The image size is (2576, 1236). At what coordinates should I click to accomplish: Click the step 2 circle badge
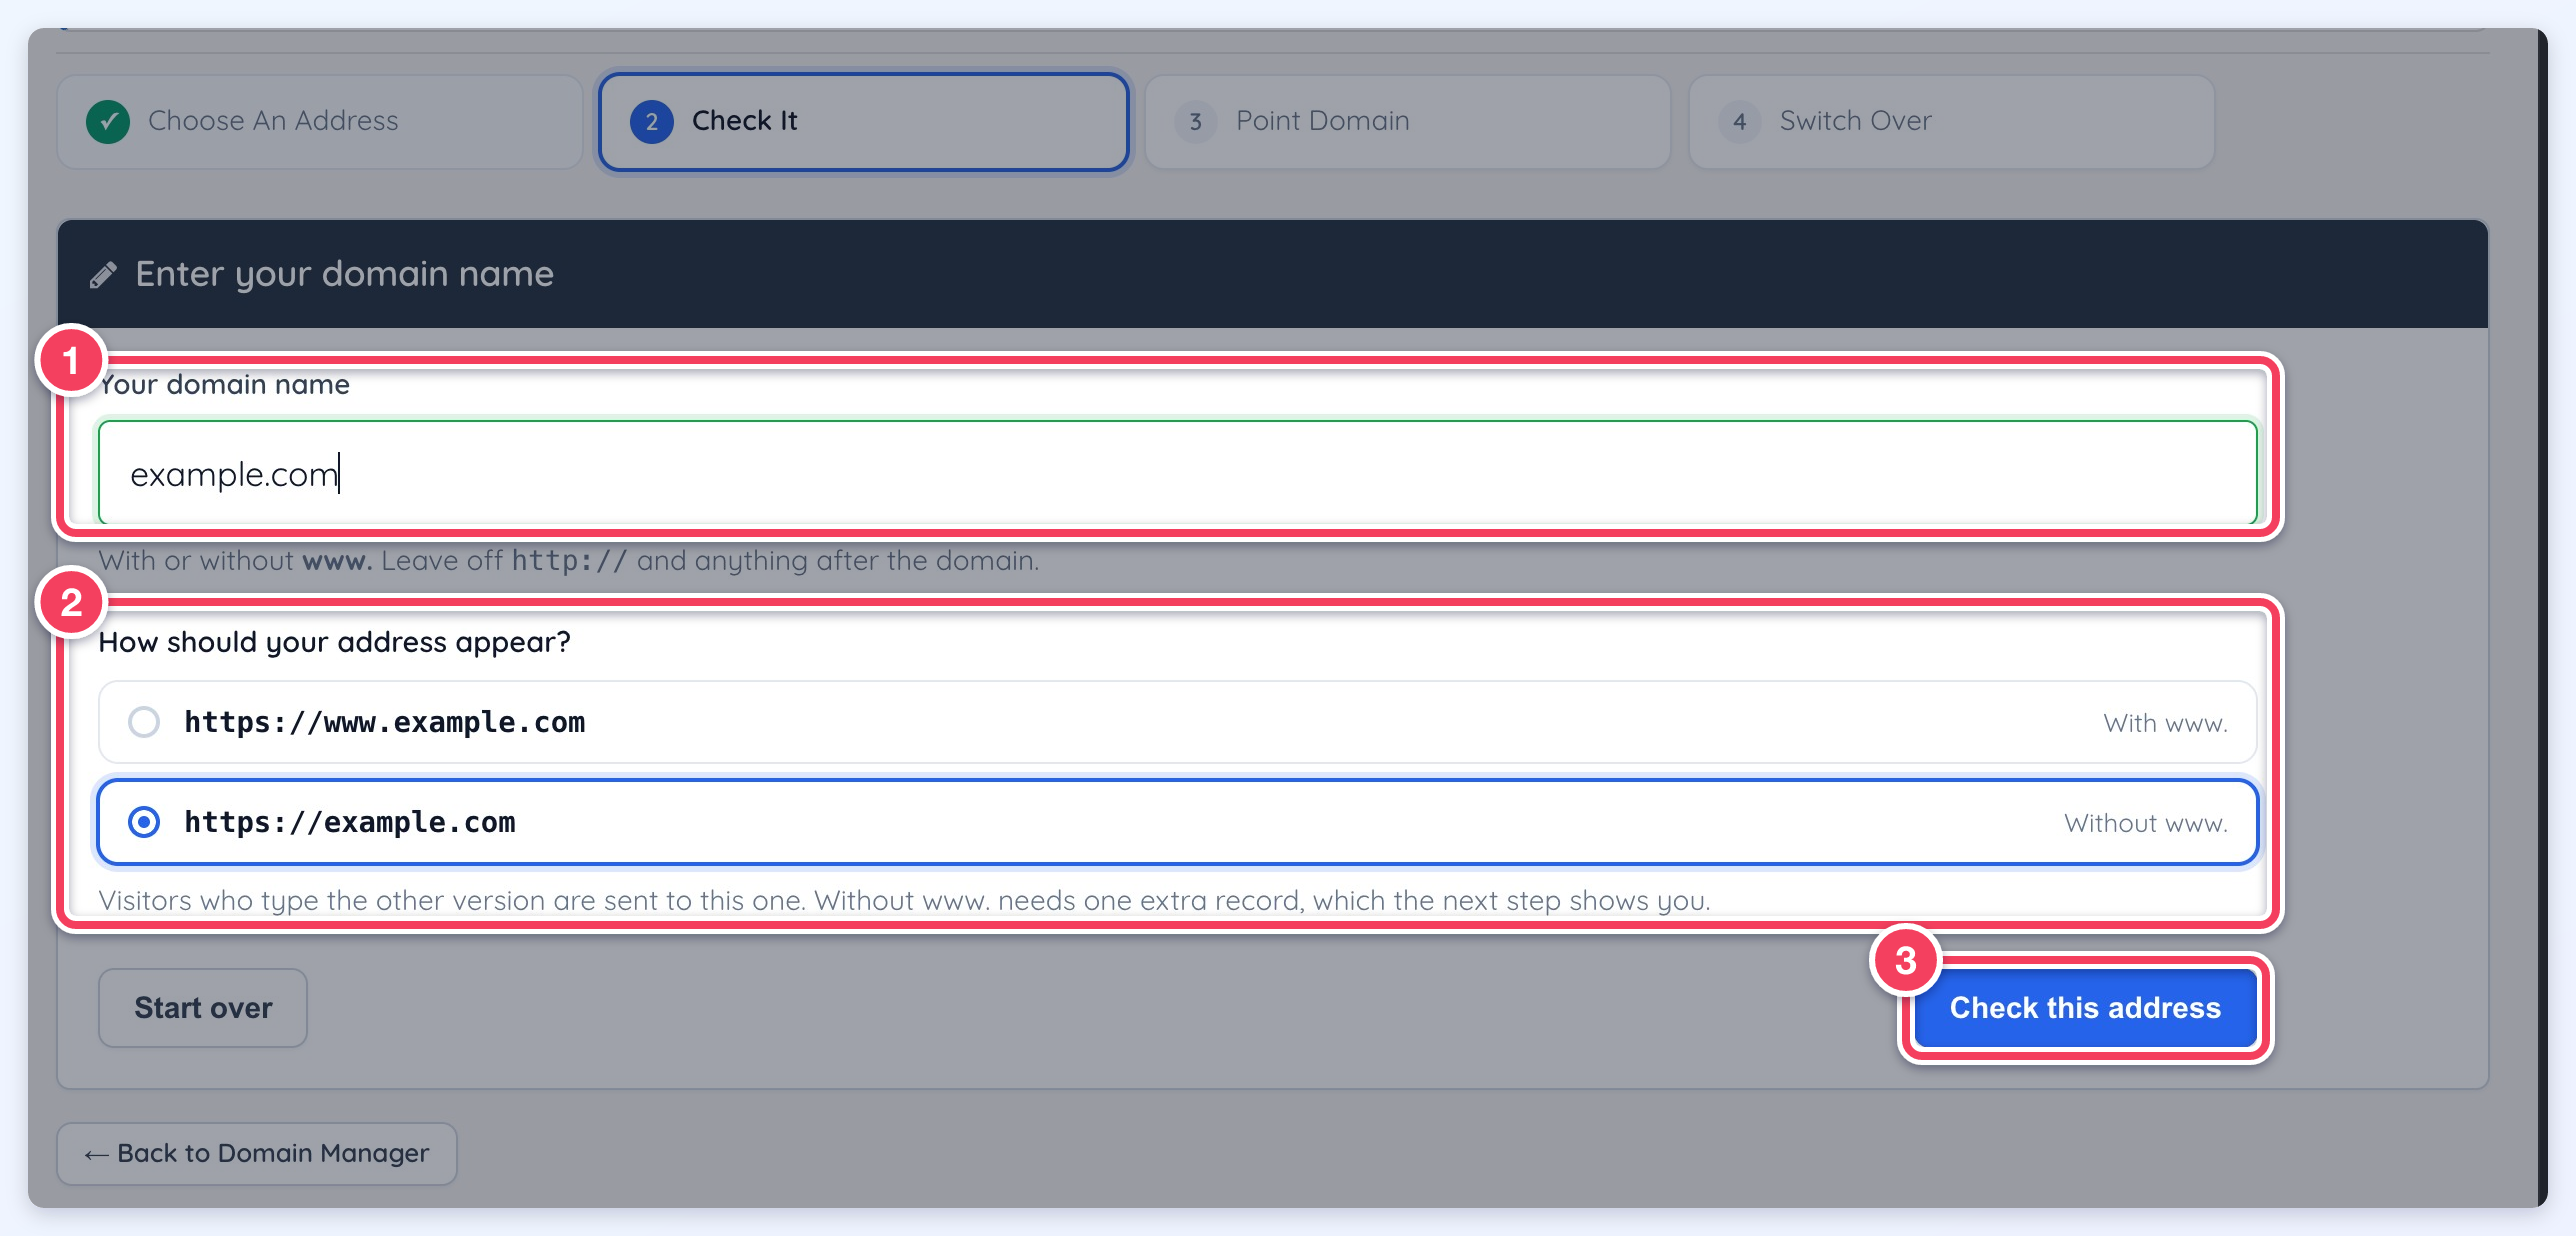[652, 122]
